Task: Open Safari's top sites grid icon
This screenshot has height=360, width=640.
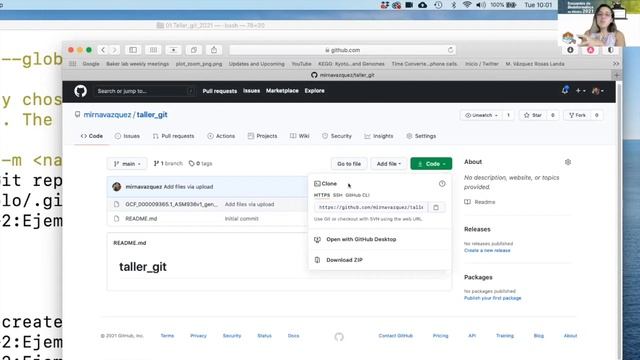Action: click(x=153, y=50)
